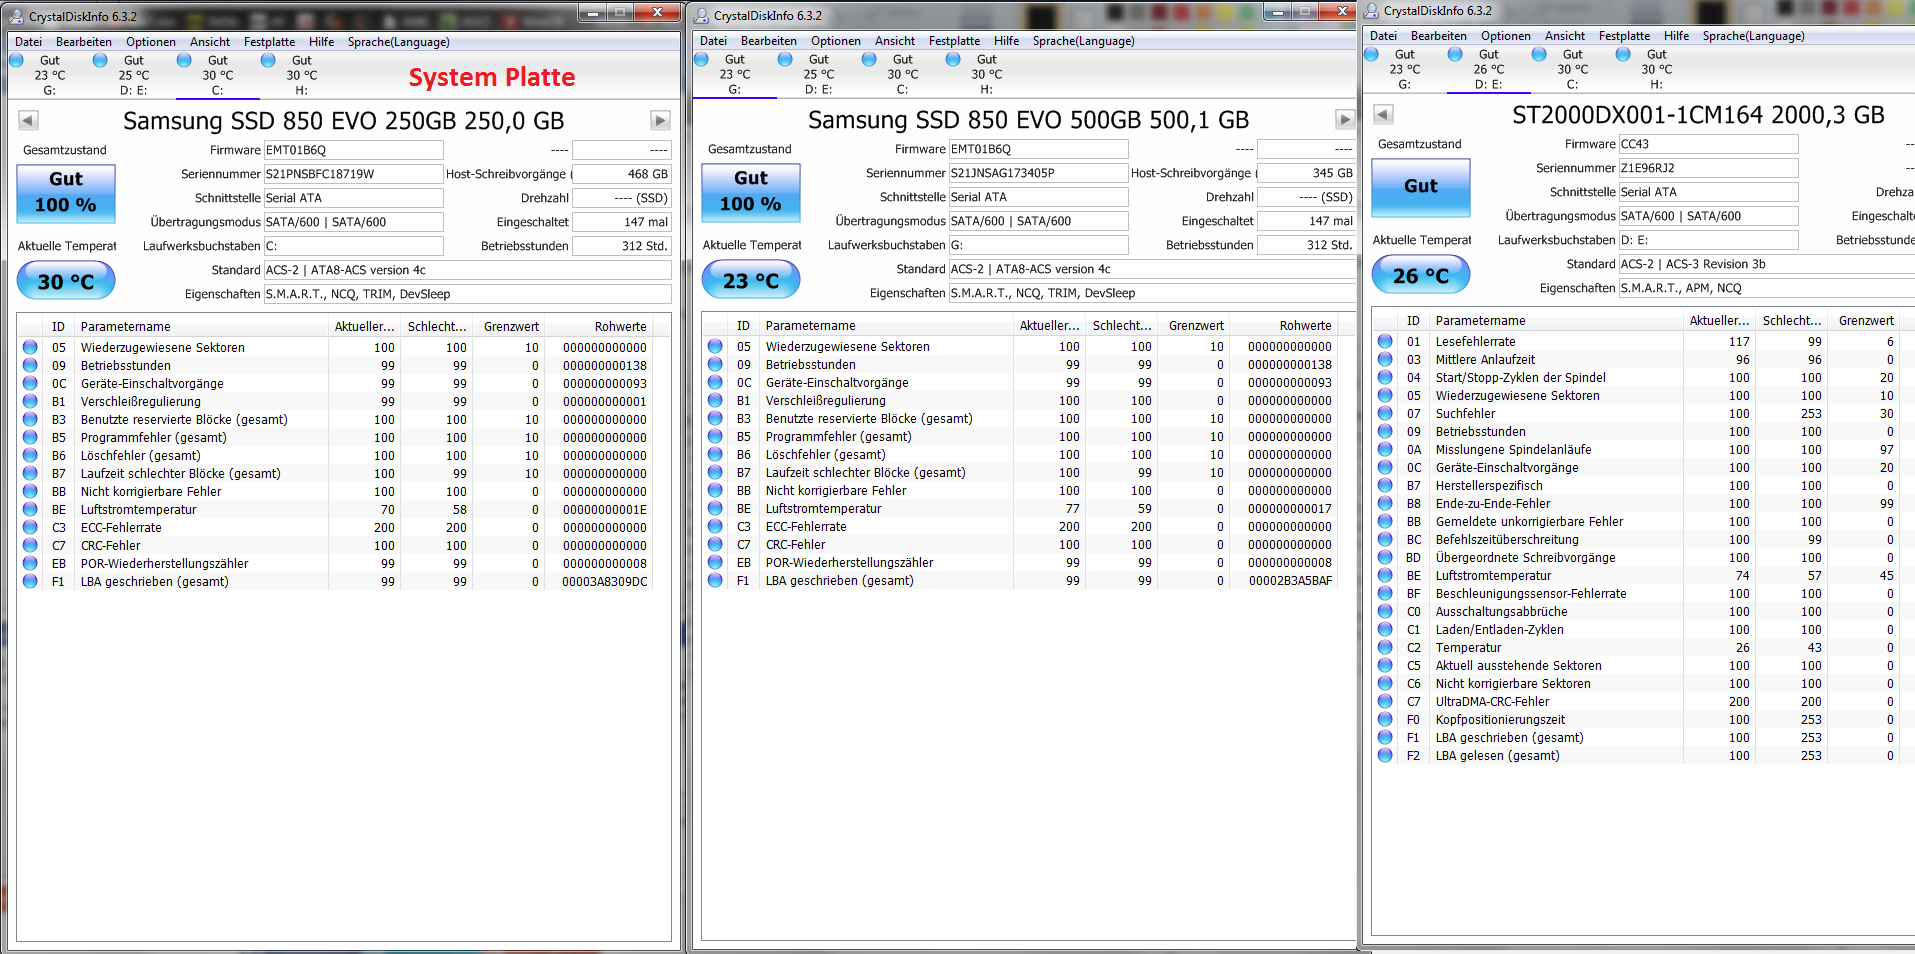Go to previous disk in right window
This screenshot has height=954, width=1915.
click(x=1383, y=114)
